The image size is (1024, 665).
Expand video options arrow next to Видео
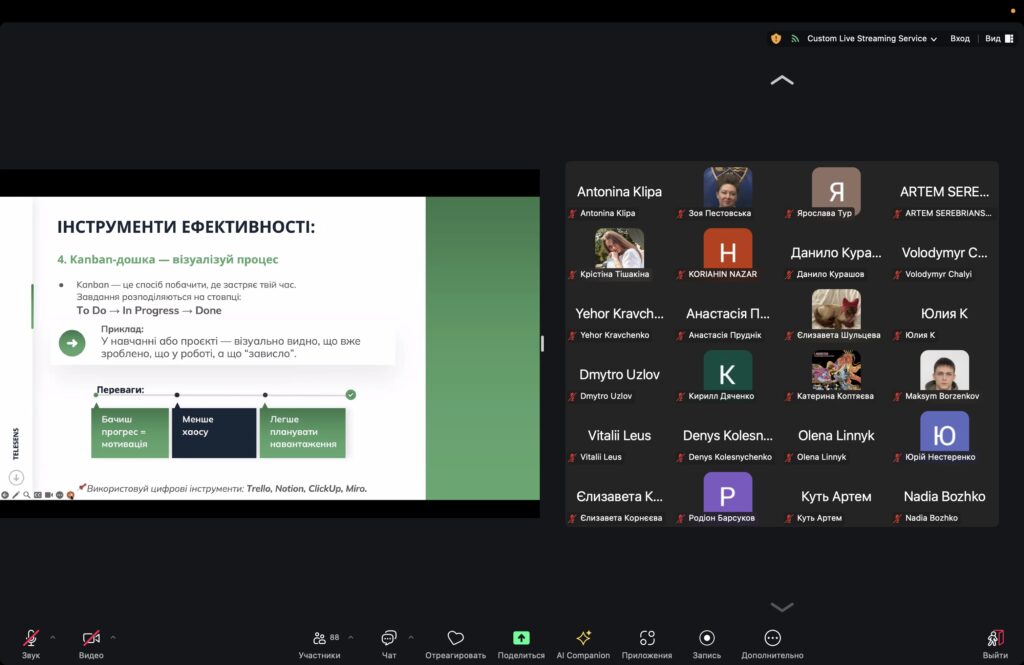click(x=113, y=637)
